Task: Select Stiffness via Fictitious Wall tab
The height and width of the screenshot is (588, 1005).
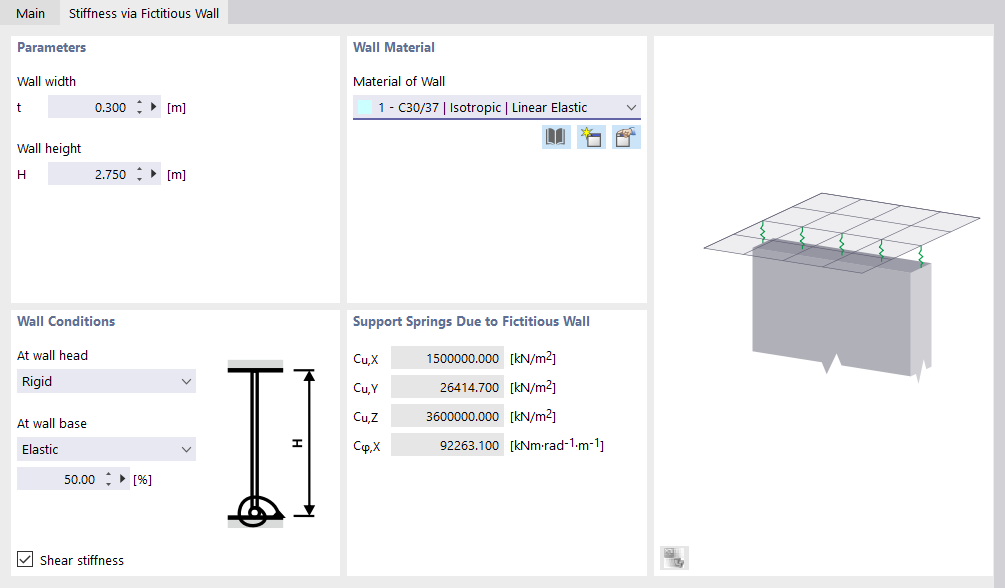Action: (x=144, y=13)
